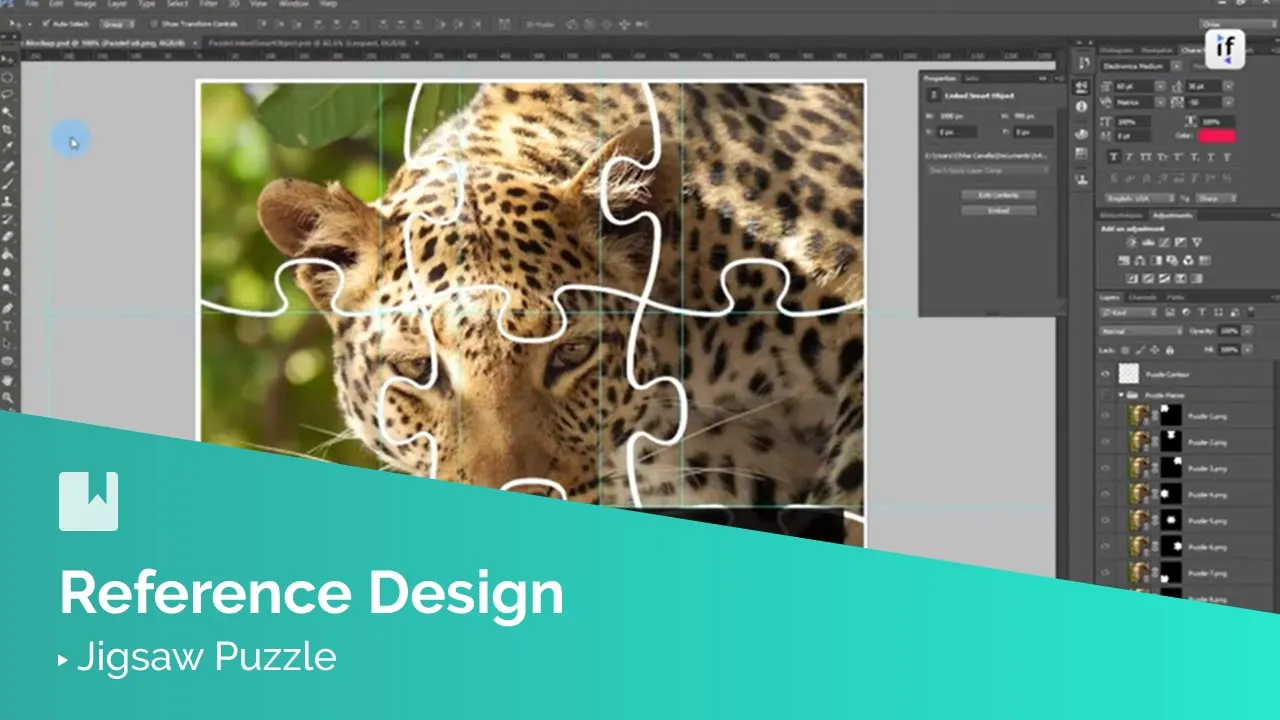Switch to the Channels tab
This screenshot has height=720, width=1280.
(1142, 297)
